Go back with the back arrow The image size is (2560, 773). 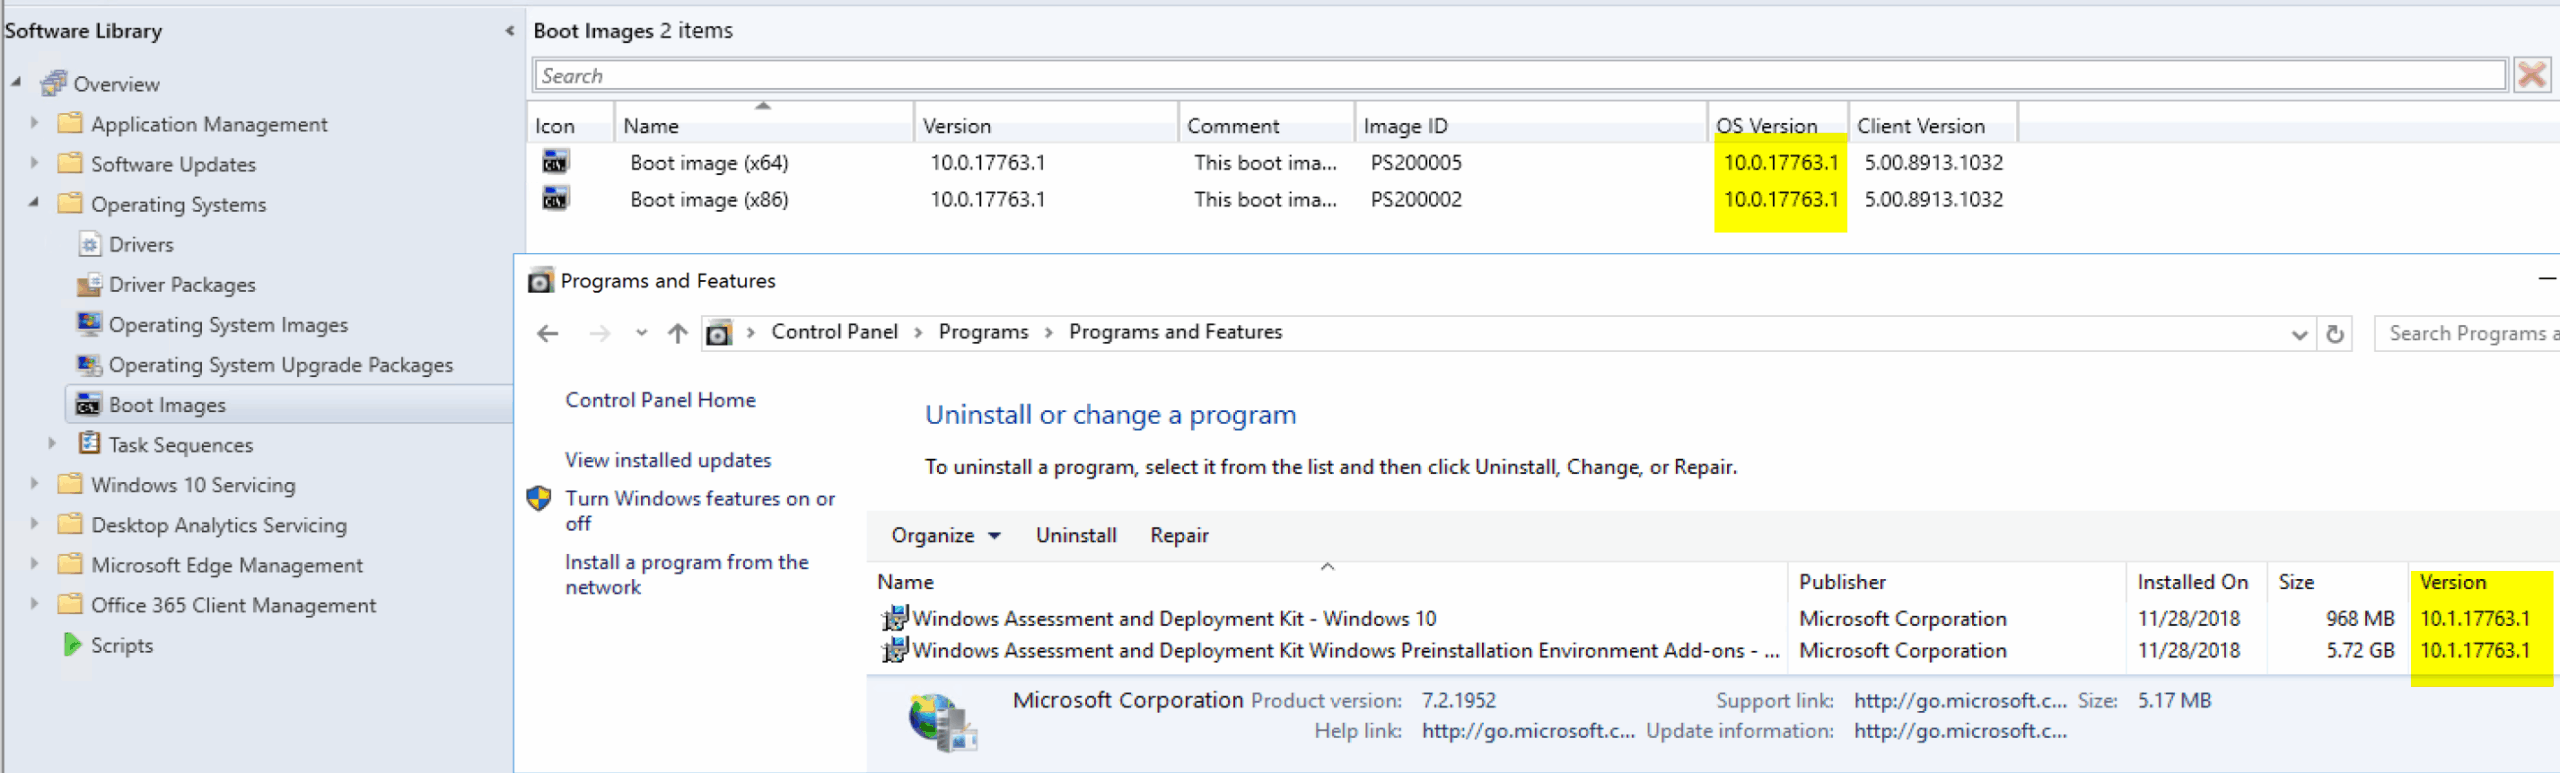[x=548, y=334]
